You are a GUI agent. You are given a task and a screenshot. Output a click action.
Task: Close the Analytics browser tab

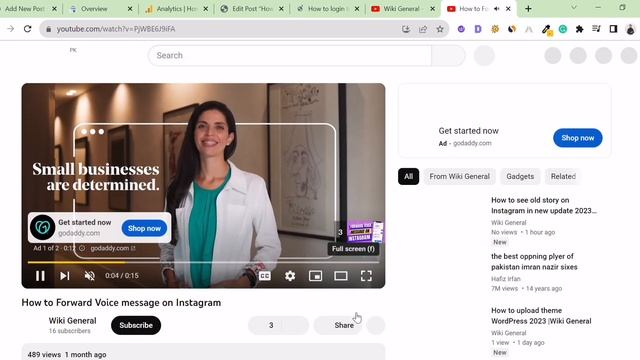click(x=205, y=9)
